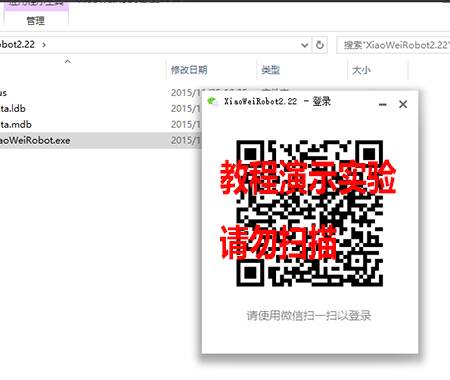The height and width of the screenshot is (380, 450).
Task: Click the breadcrumb chevron after bot2.22
Action: 44,45
